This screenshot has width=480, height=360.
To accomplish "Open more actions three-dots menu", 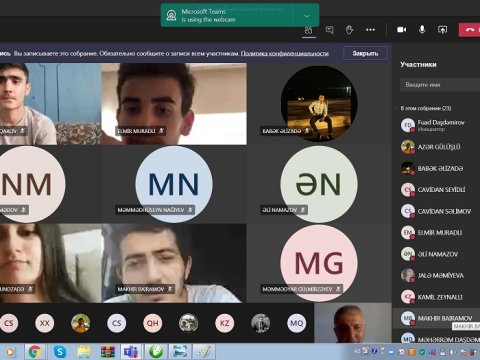I will tap(370, 30).
